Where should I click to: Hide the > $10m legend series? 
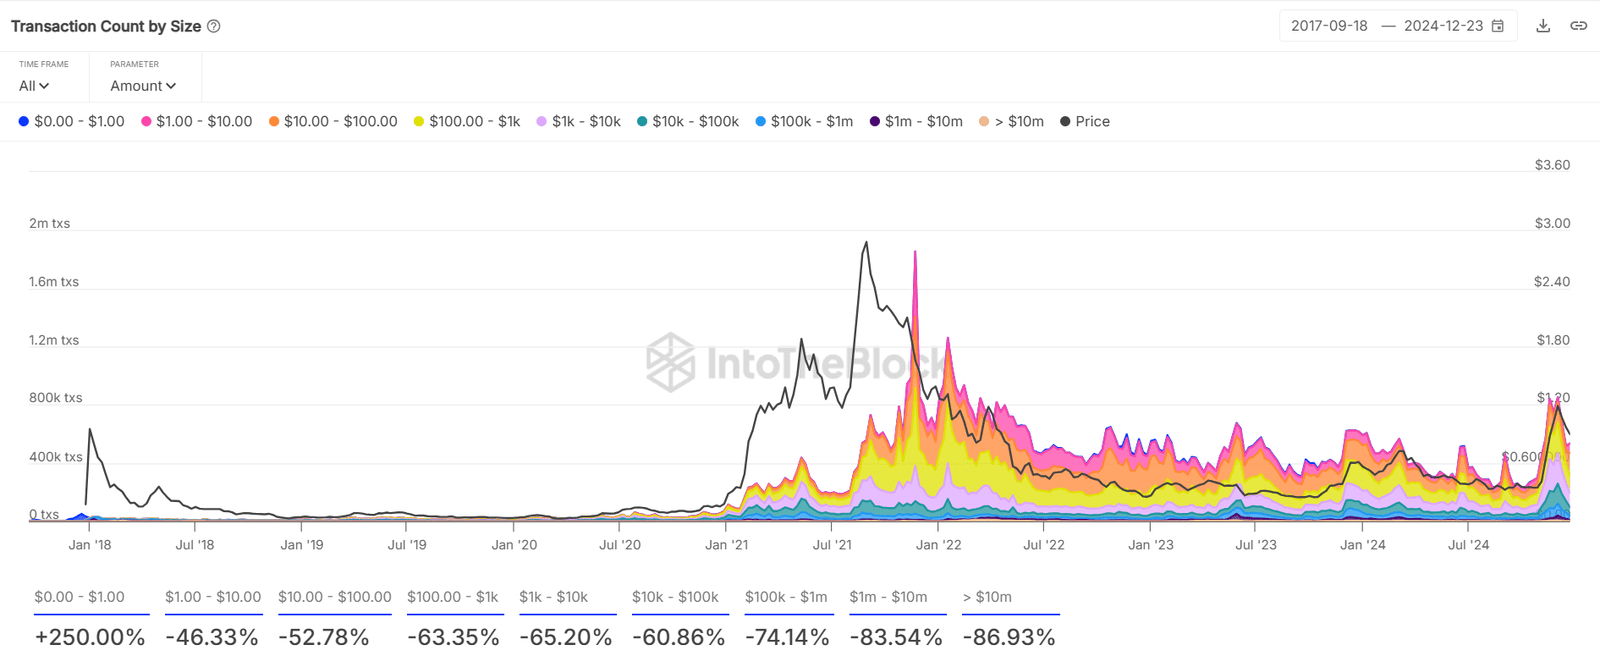pyautogui.click(x=1011, y=121)
